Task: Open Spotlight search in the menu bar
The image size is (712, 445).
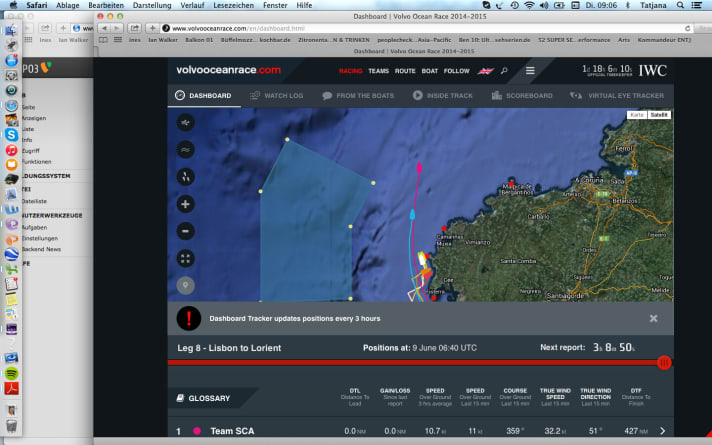Action: 680,5
